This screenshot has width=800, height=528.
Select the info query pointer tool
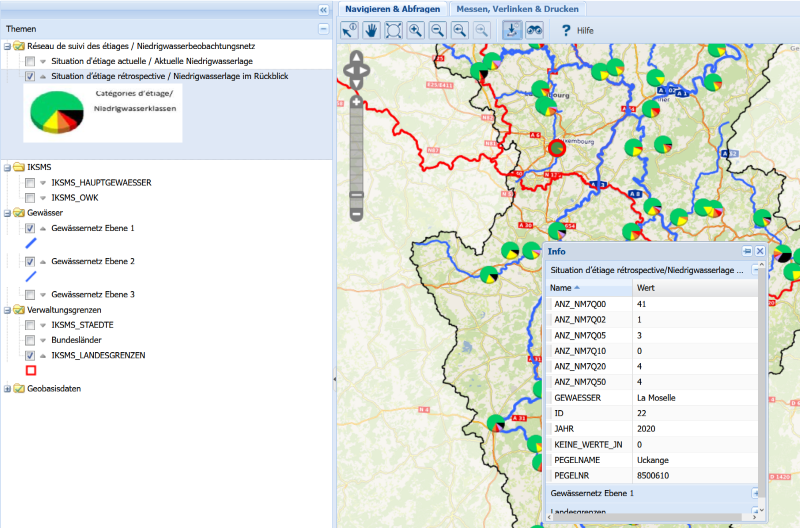pyautogui.click(x=349, y=30)
